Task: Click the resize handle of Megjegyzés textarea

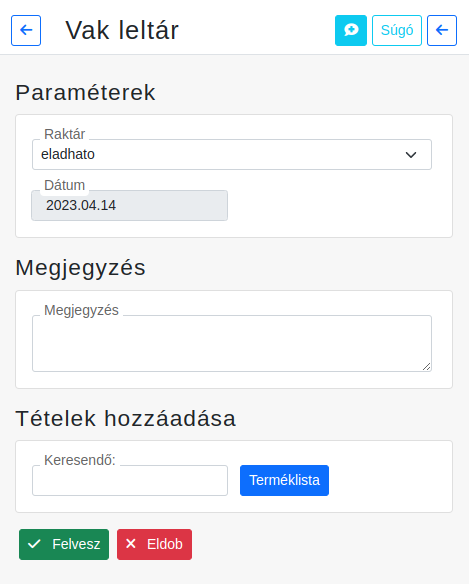Action: [x=427, y=366]
